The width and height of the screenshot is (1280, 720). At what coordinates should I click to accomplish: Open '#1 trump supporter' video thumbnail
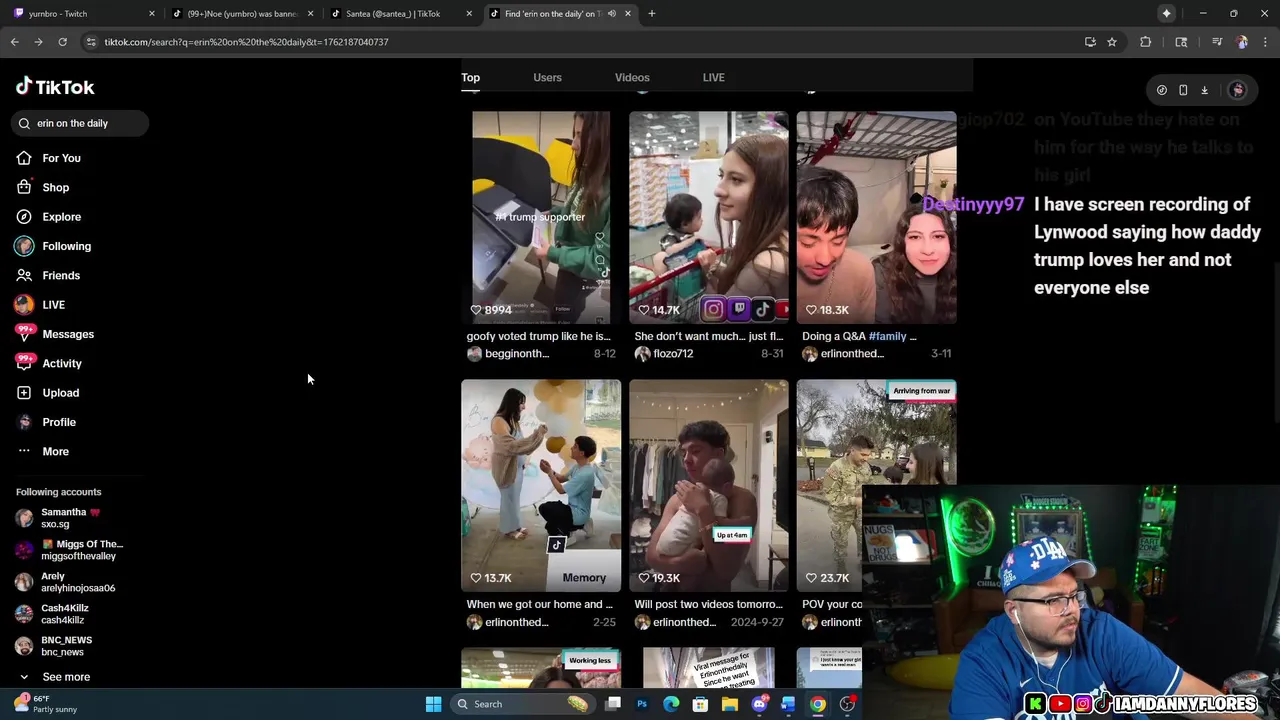[x=541, y=217]
